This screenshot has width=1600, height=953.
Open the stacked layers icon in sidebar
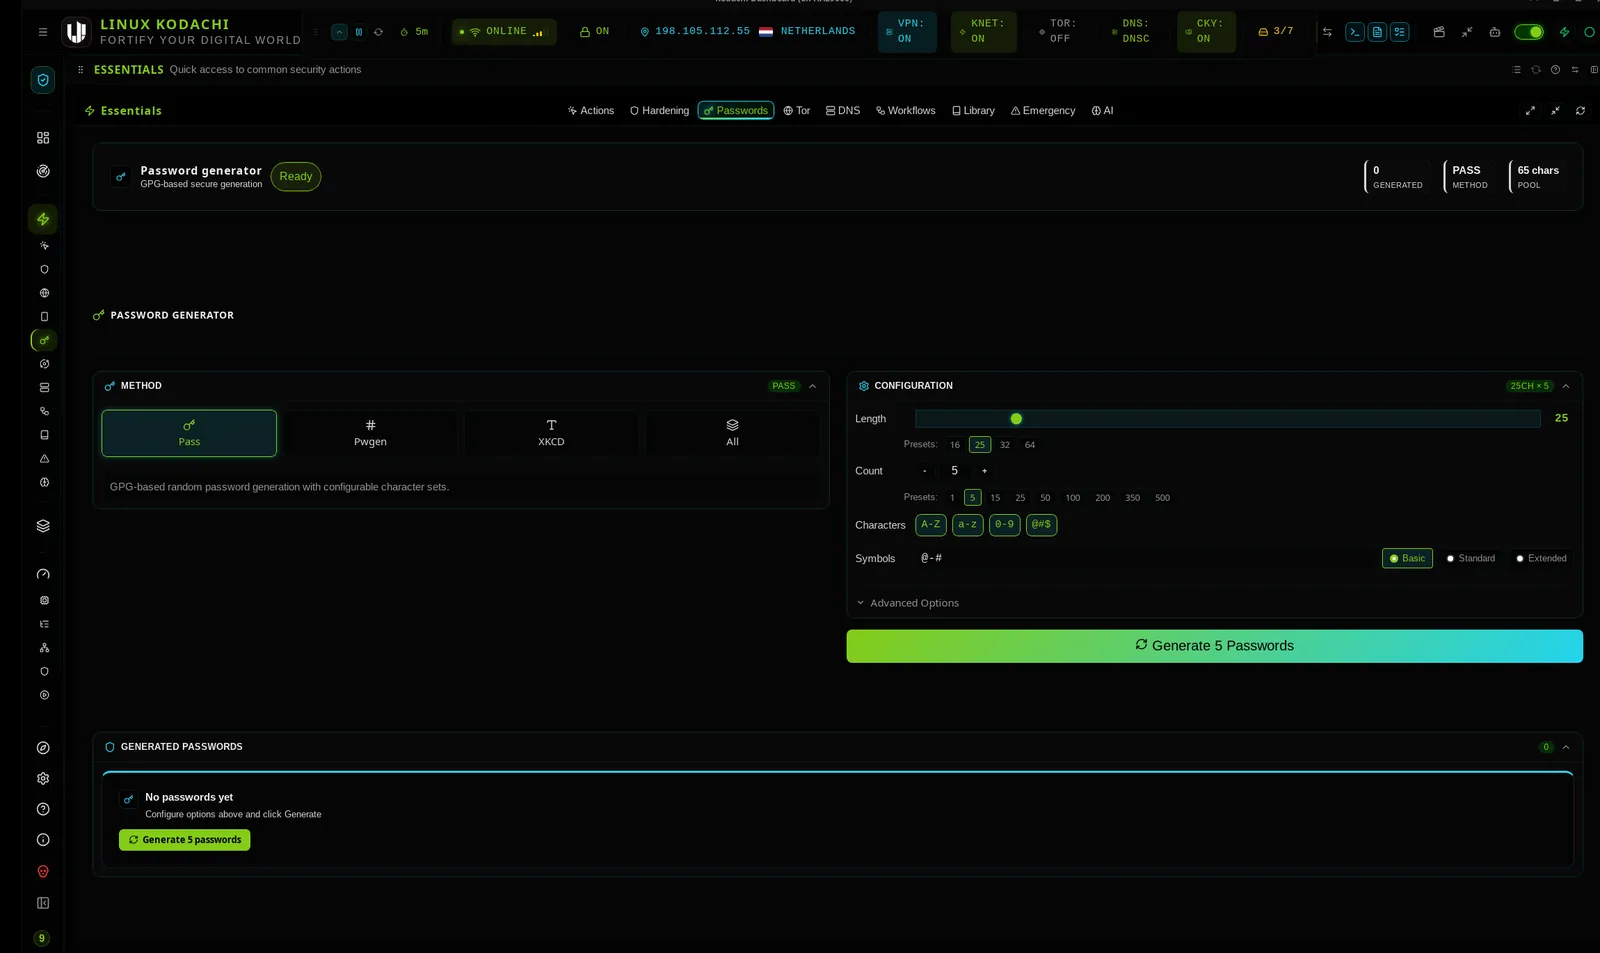43,526
